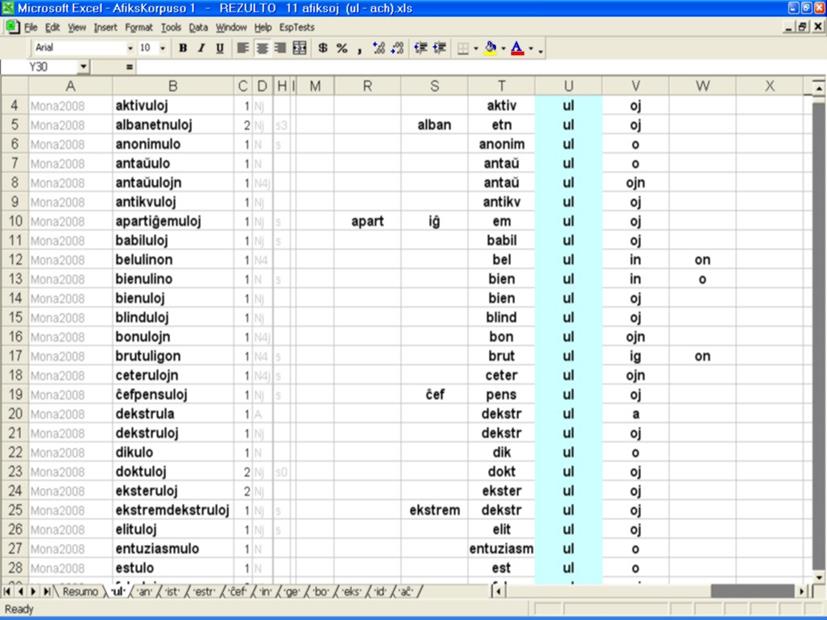The image size is (827, 620).
Task: Expand the Name Box dropdown
Action: tap(83, 67)
